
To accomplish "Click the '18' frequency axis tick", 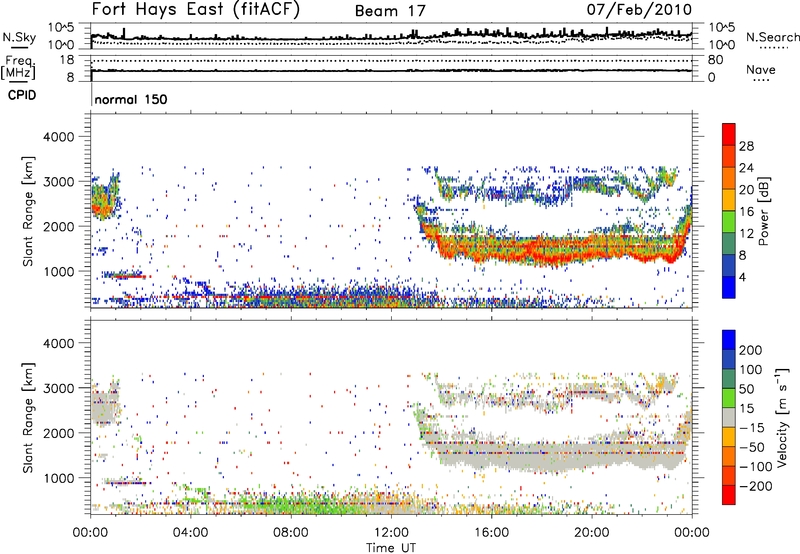I will click(67, 60).
